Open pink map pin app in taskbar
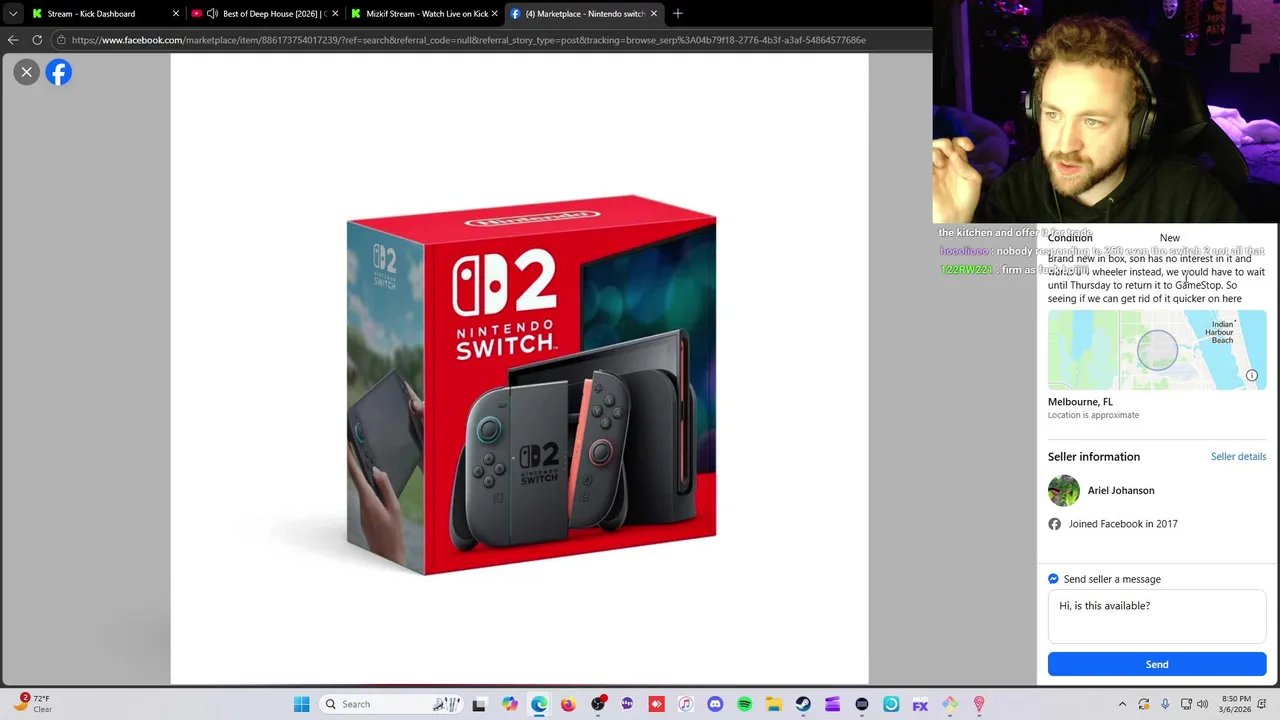 (x=979, y=704)
